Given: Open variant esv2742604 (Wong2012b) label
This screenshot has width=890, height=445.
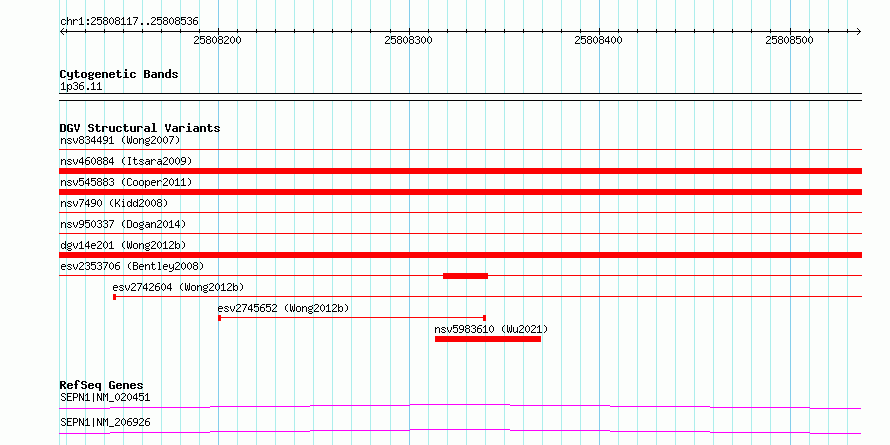Looking at the screenshot, I should pyautogui.click(x=178, y=287).
